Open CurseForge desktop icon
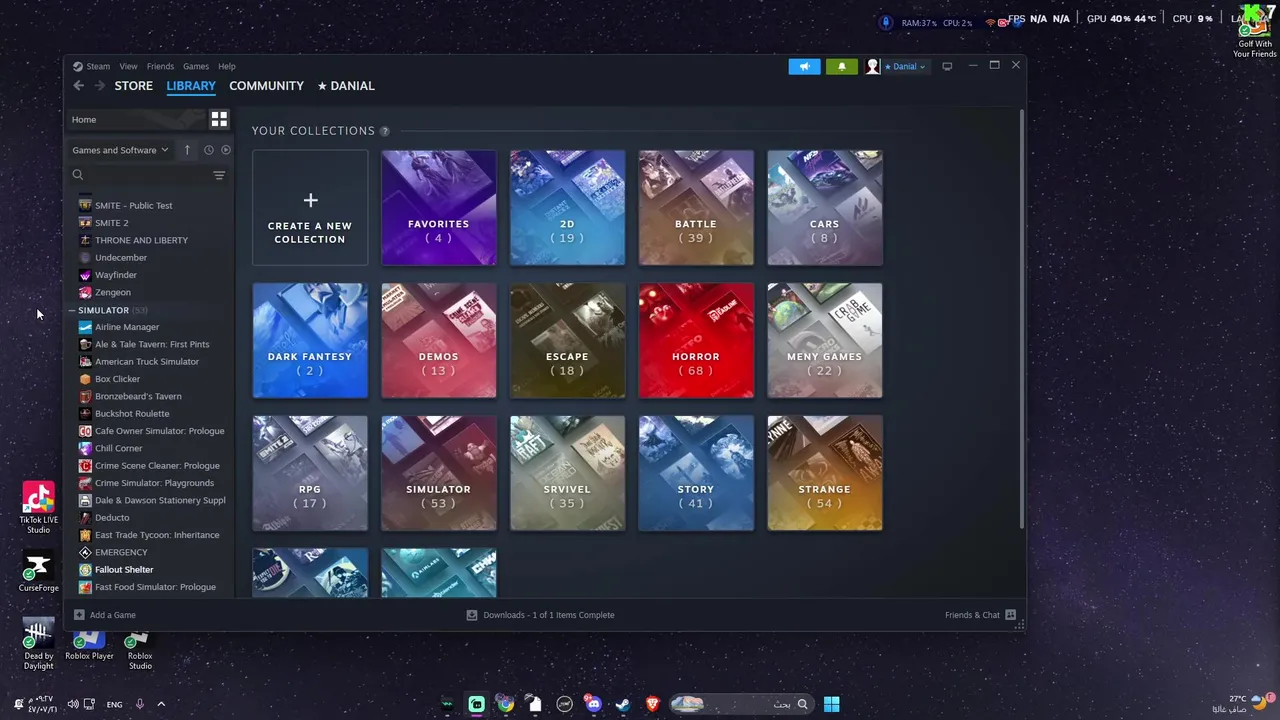1280x720 pixels. coord(38,572)
